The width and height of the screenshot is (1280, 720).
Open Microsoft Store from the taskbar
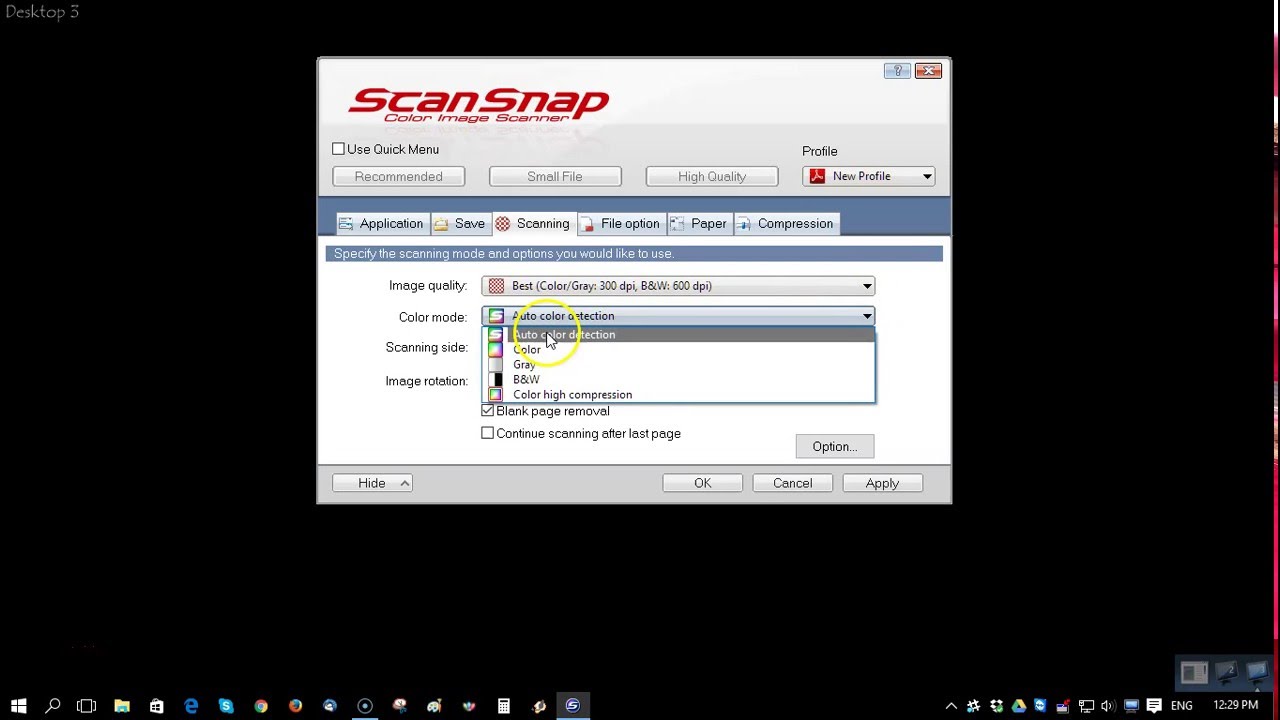pos(156,706)
